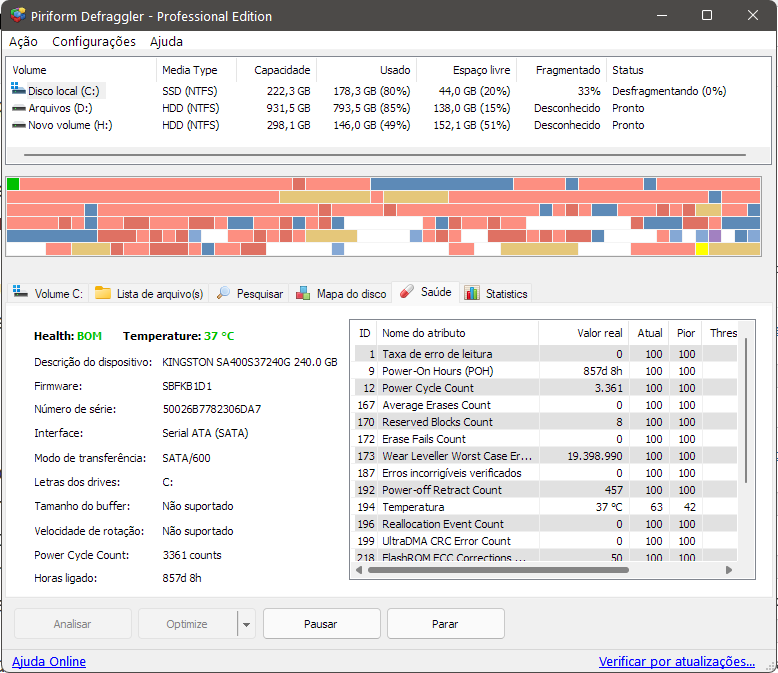
Task: Expand the Optimize dropdown arrow
Action: (x=246, y=624)
